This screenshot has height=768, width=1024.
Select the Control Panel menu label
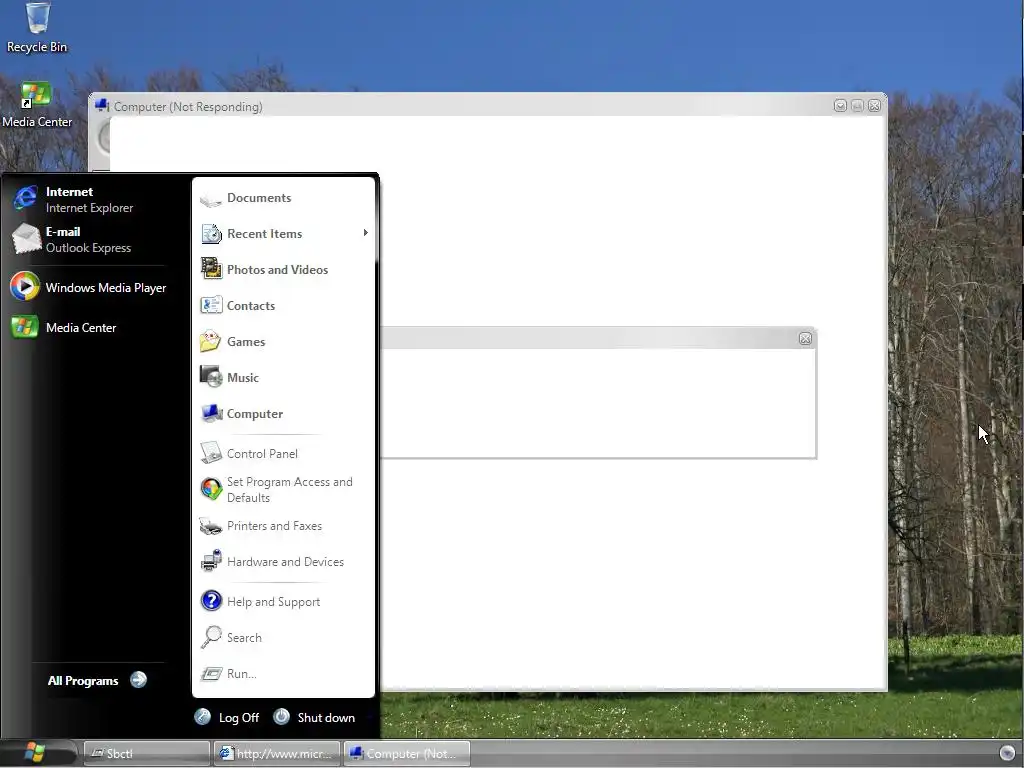pos(262,453)
